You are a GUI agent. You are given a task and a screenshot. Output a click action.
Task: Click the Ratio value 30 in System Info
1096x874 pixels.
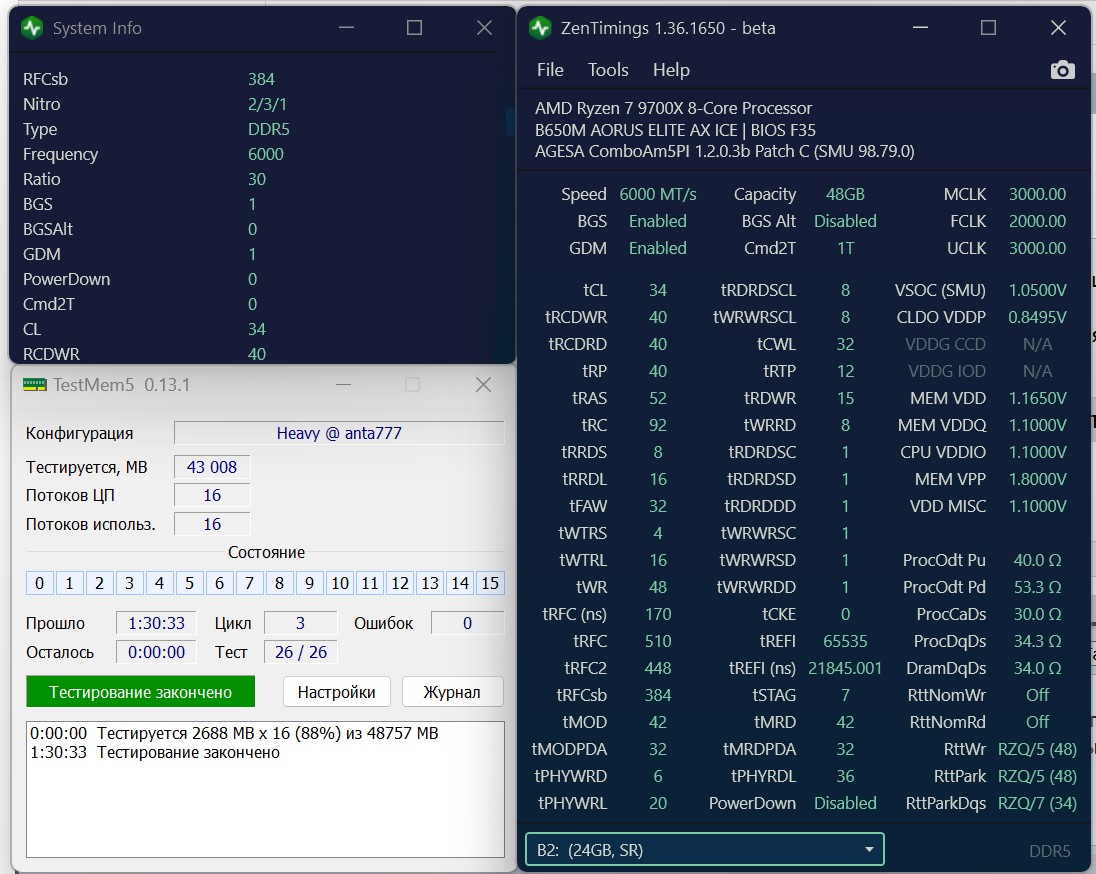[x=257, y=180]
